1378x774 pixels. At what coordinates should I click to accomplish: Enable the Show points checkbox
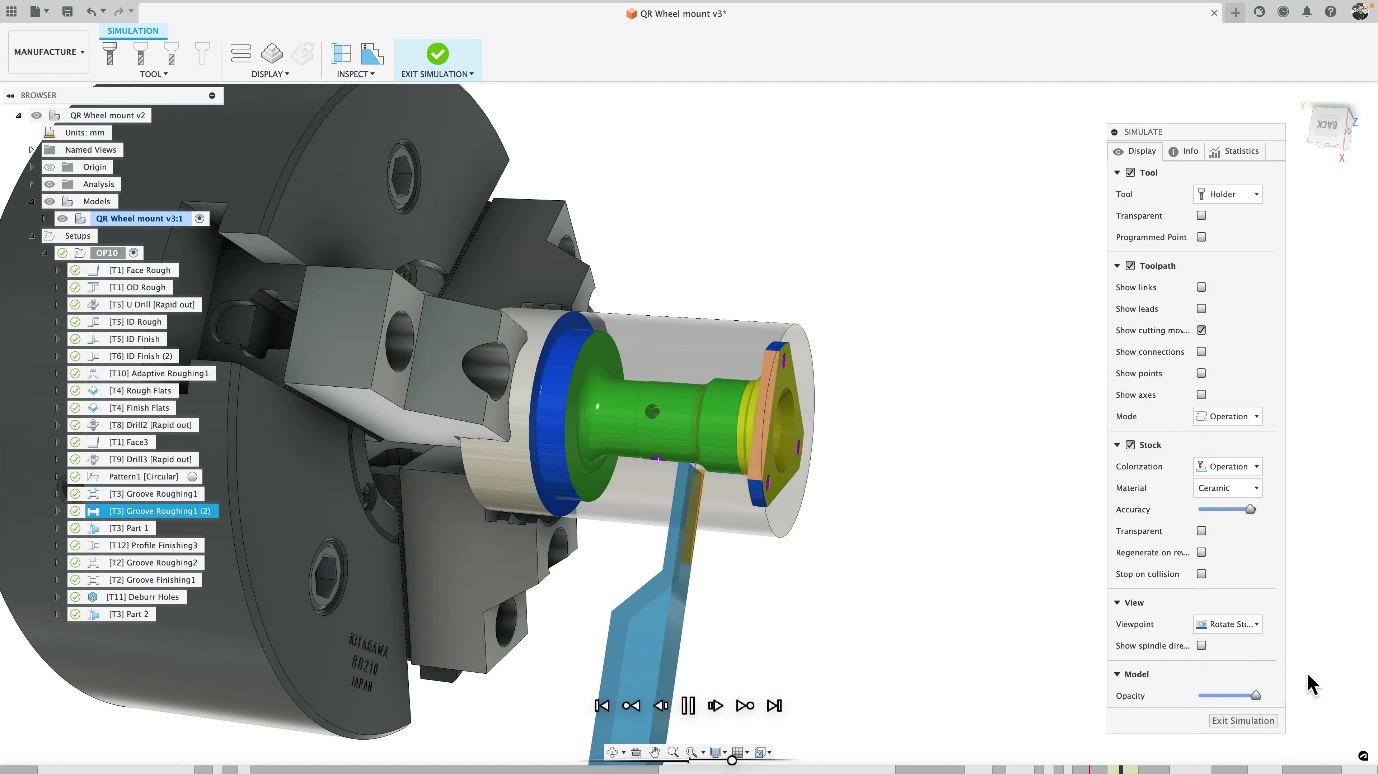[1201, 373]
